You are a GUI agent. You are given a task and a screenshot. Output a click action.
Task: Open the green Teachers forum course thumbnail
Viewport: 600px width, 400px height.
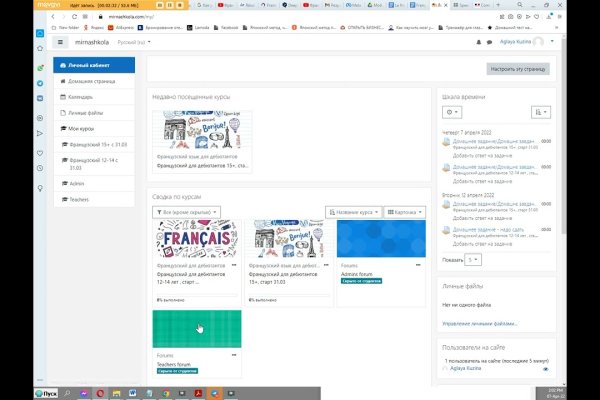(x=197, y=328)
